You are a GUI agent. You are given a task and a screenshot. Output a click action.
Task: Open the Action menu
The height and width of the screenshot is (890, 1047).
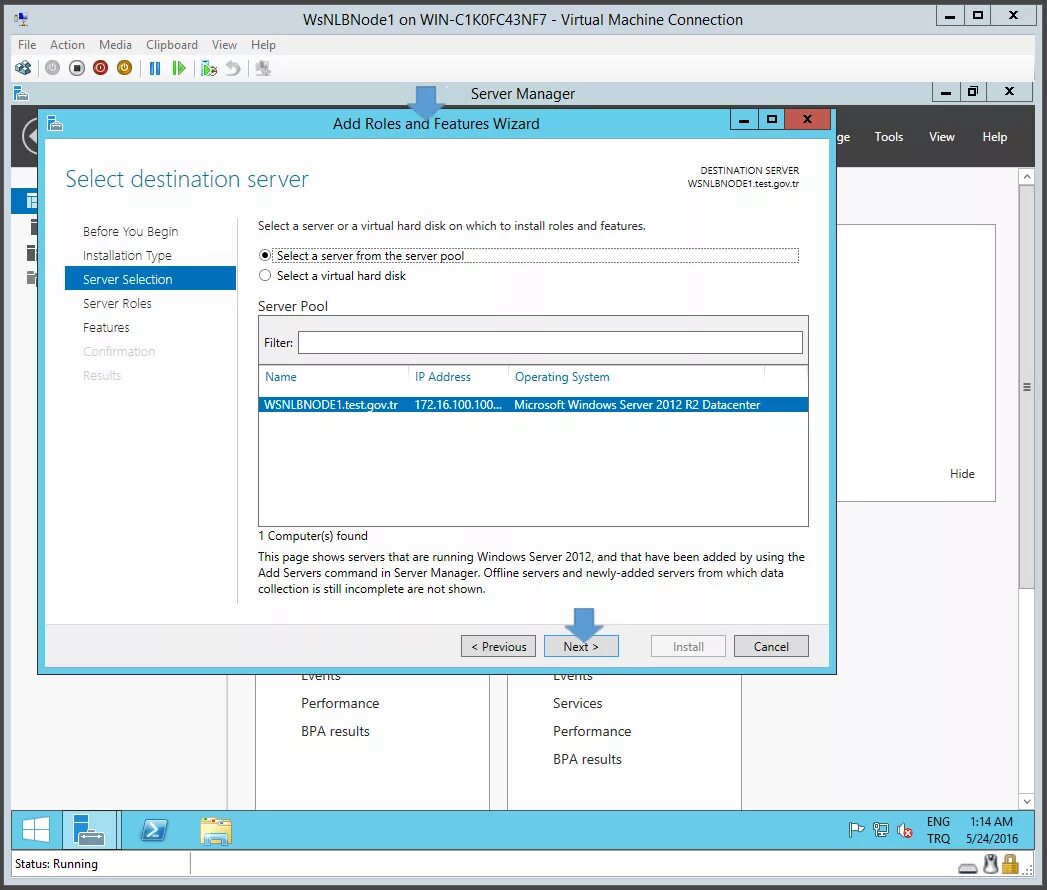[67, 45]
